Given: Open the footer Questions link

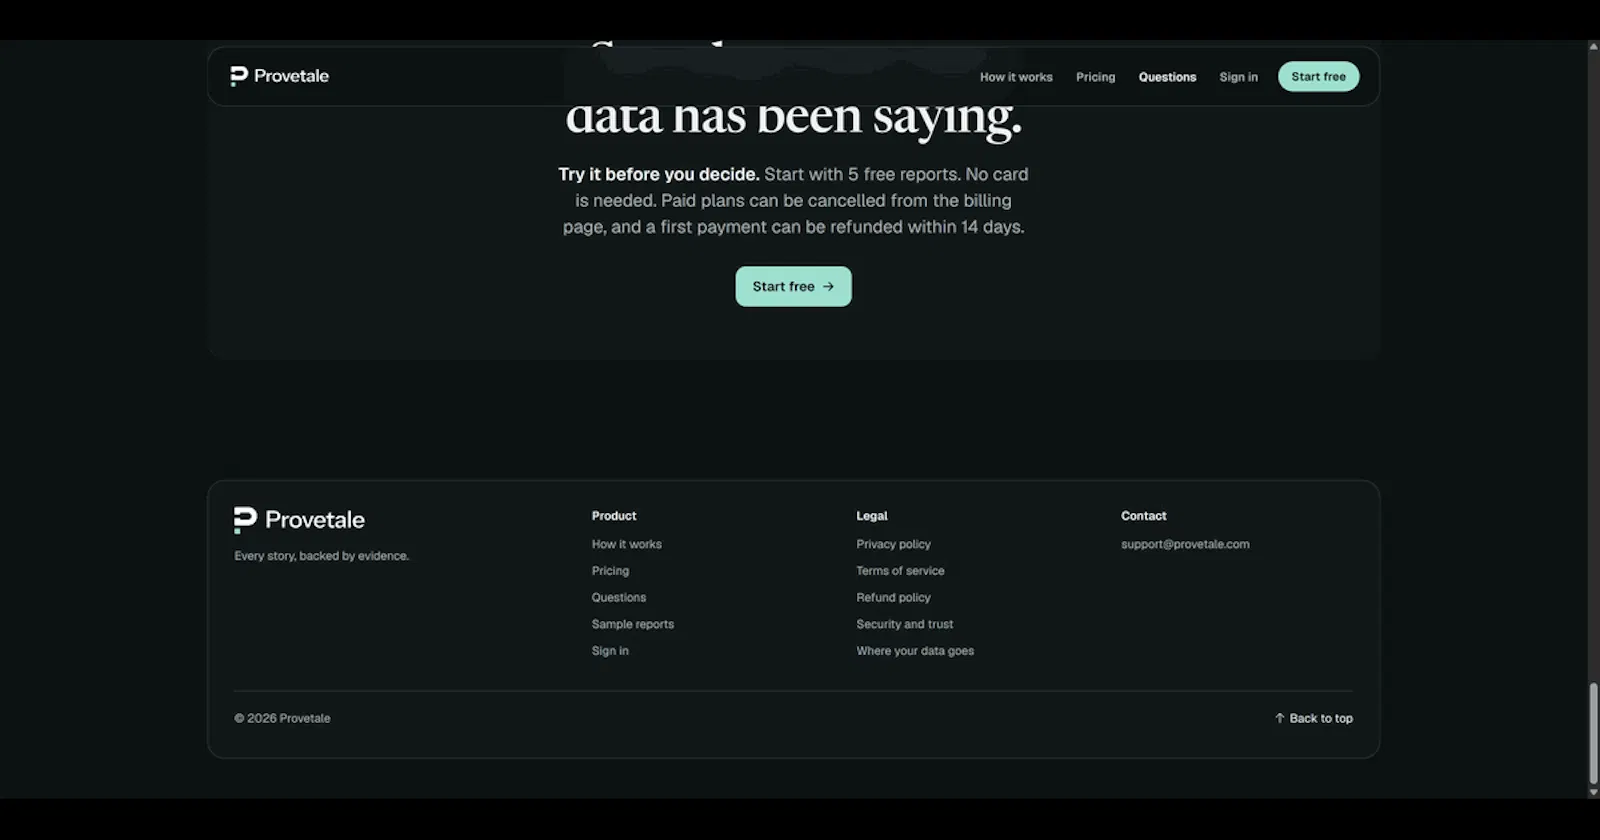Looking at the screenshot, I should (618, 597).
